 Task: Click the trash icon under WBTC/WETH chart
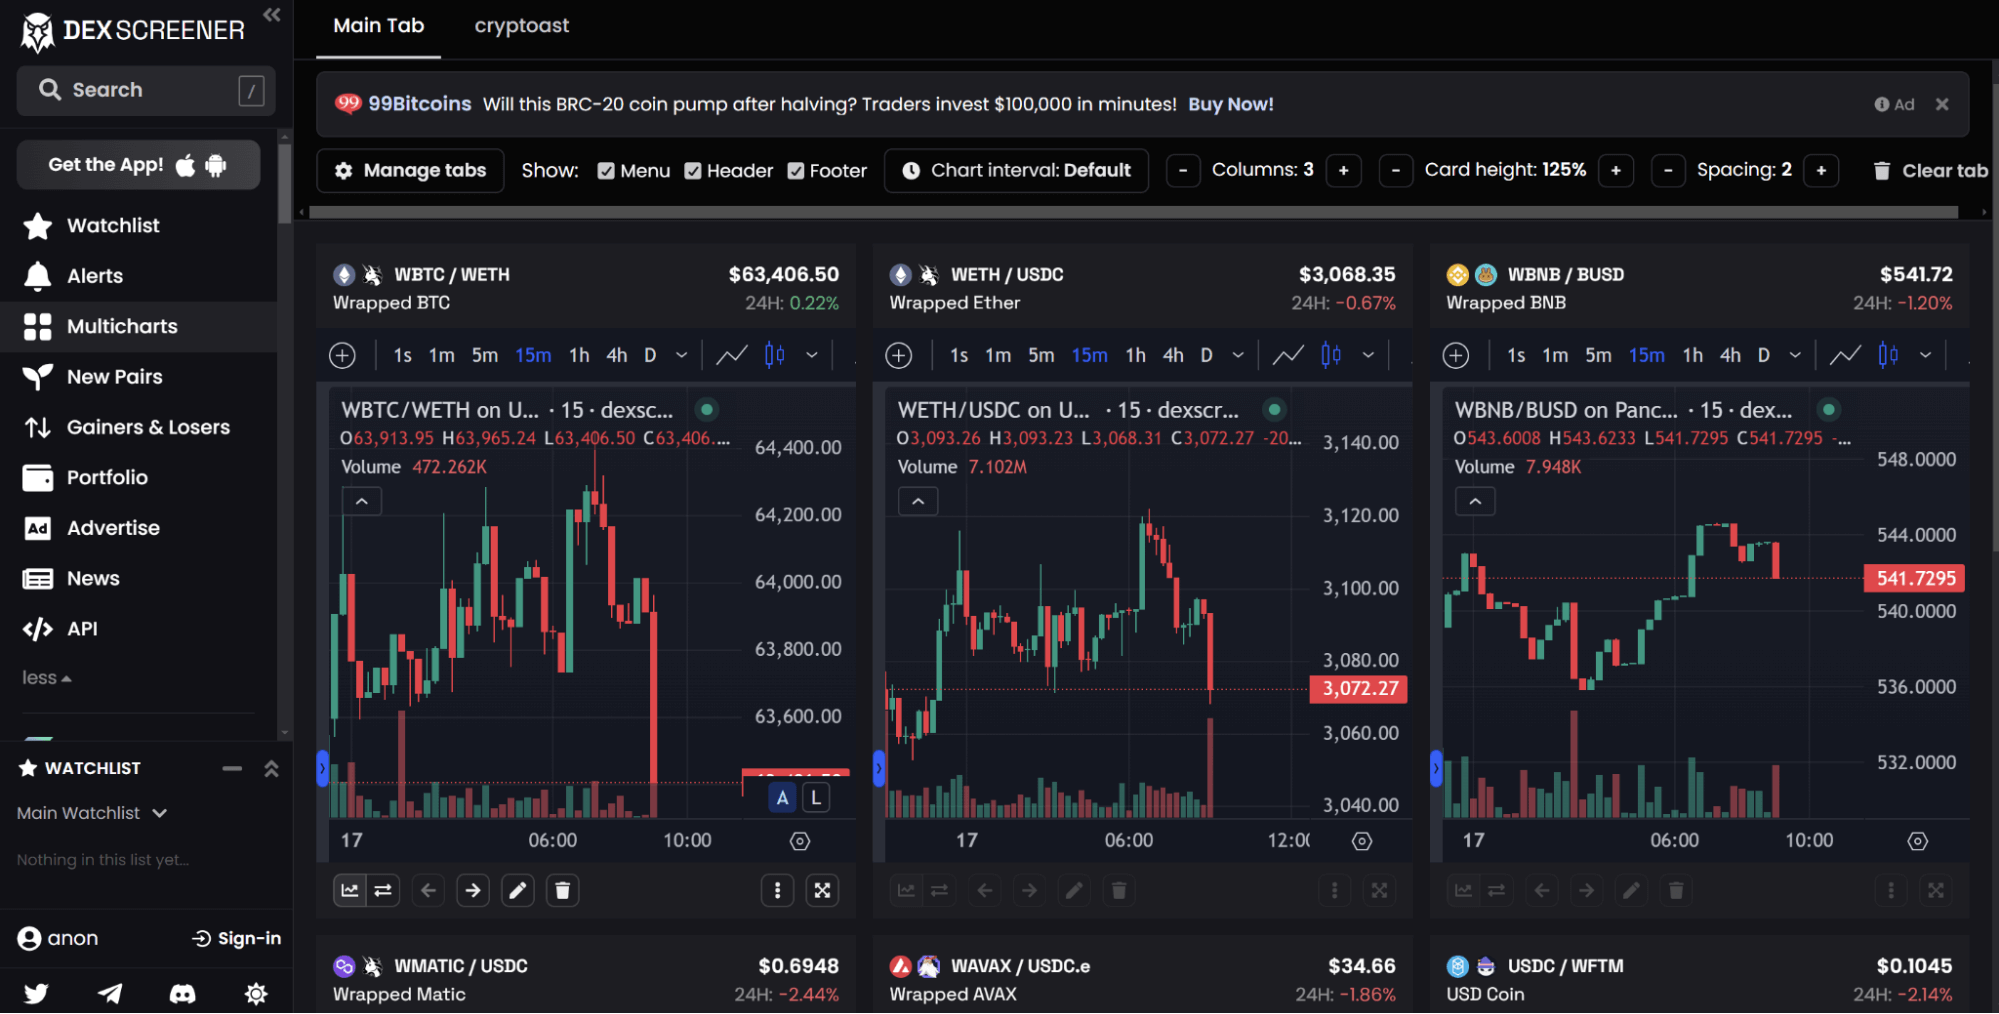(x=562, y=890)
